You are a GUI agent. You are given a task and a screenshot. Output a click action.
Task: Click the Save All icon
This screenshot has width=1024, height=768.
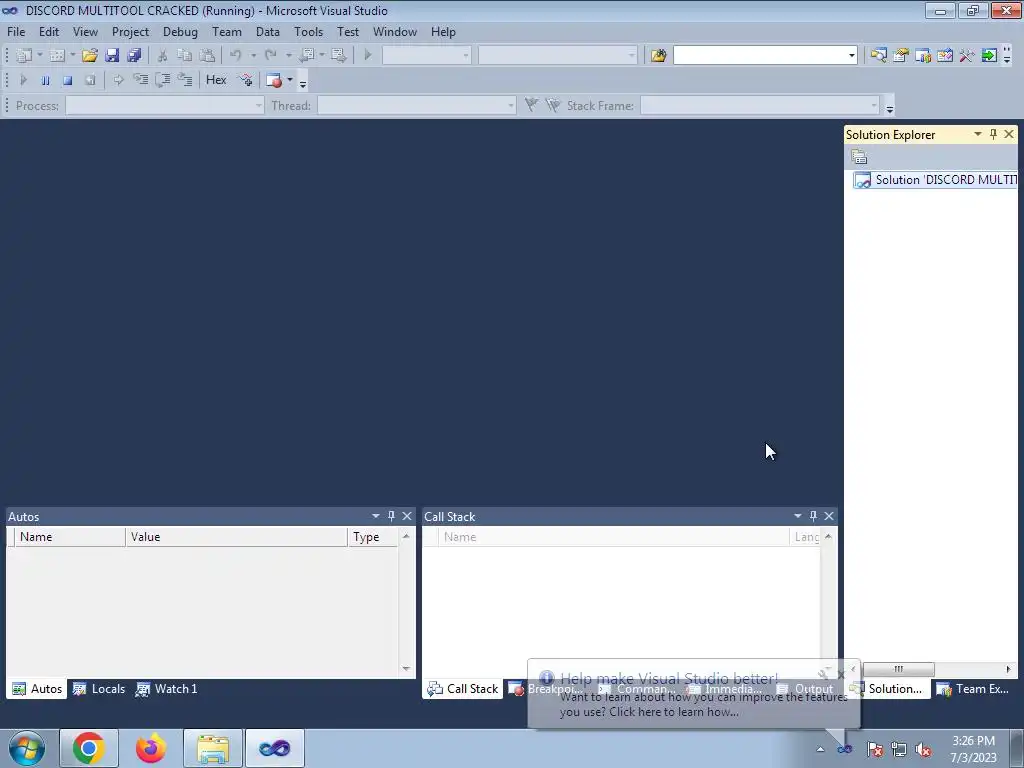(x=135, y=56)
